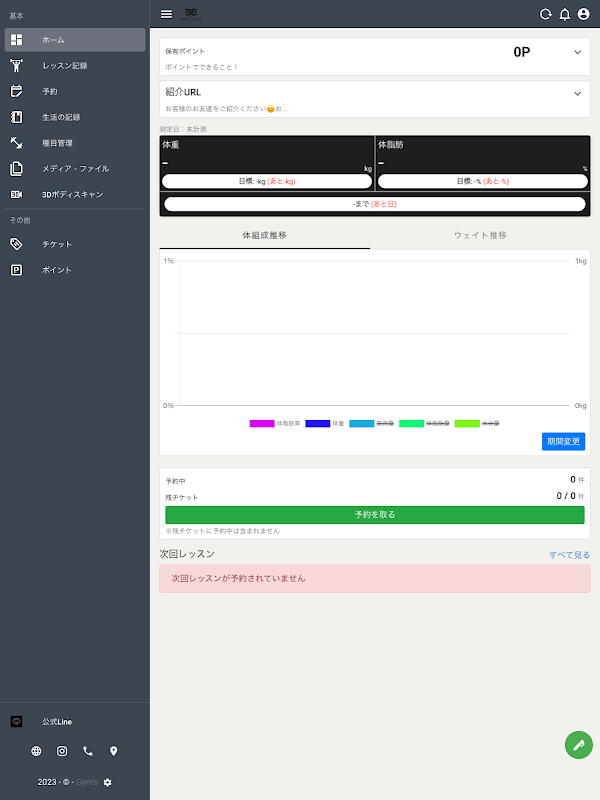
Task: Switch to 体組成推移 tab
Action: [x=264, y=235]
